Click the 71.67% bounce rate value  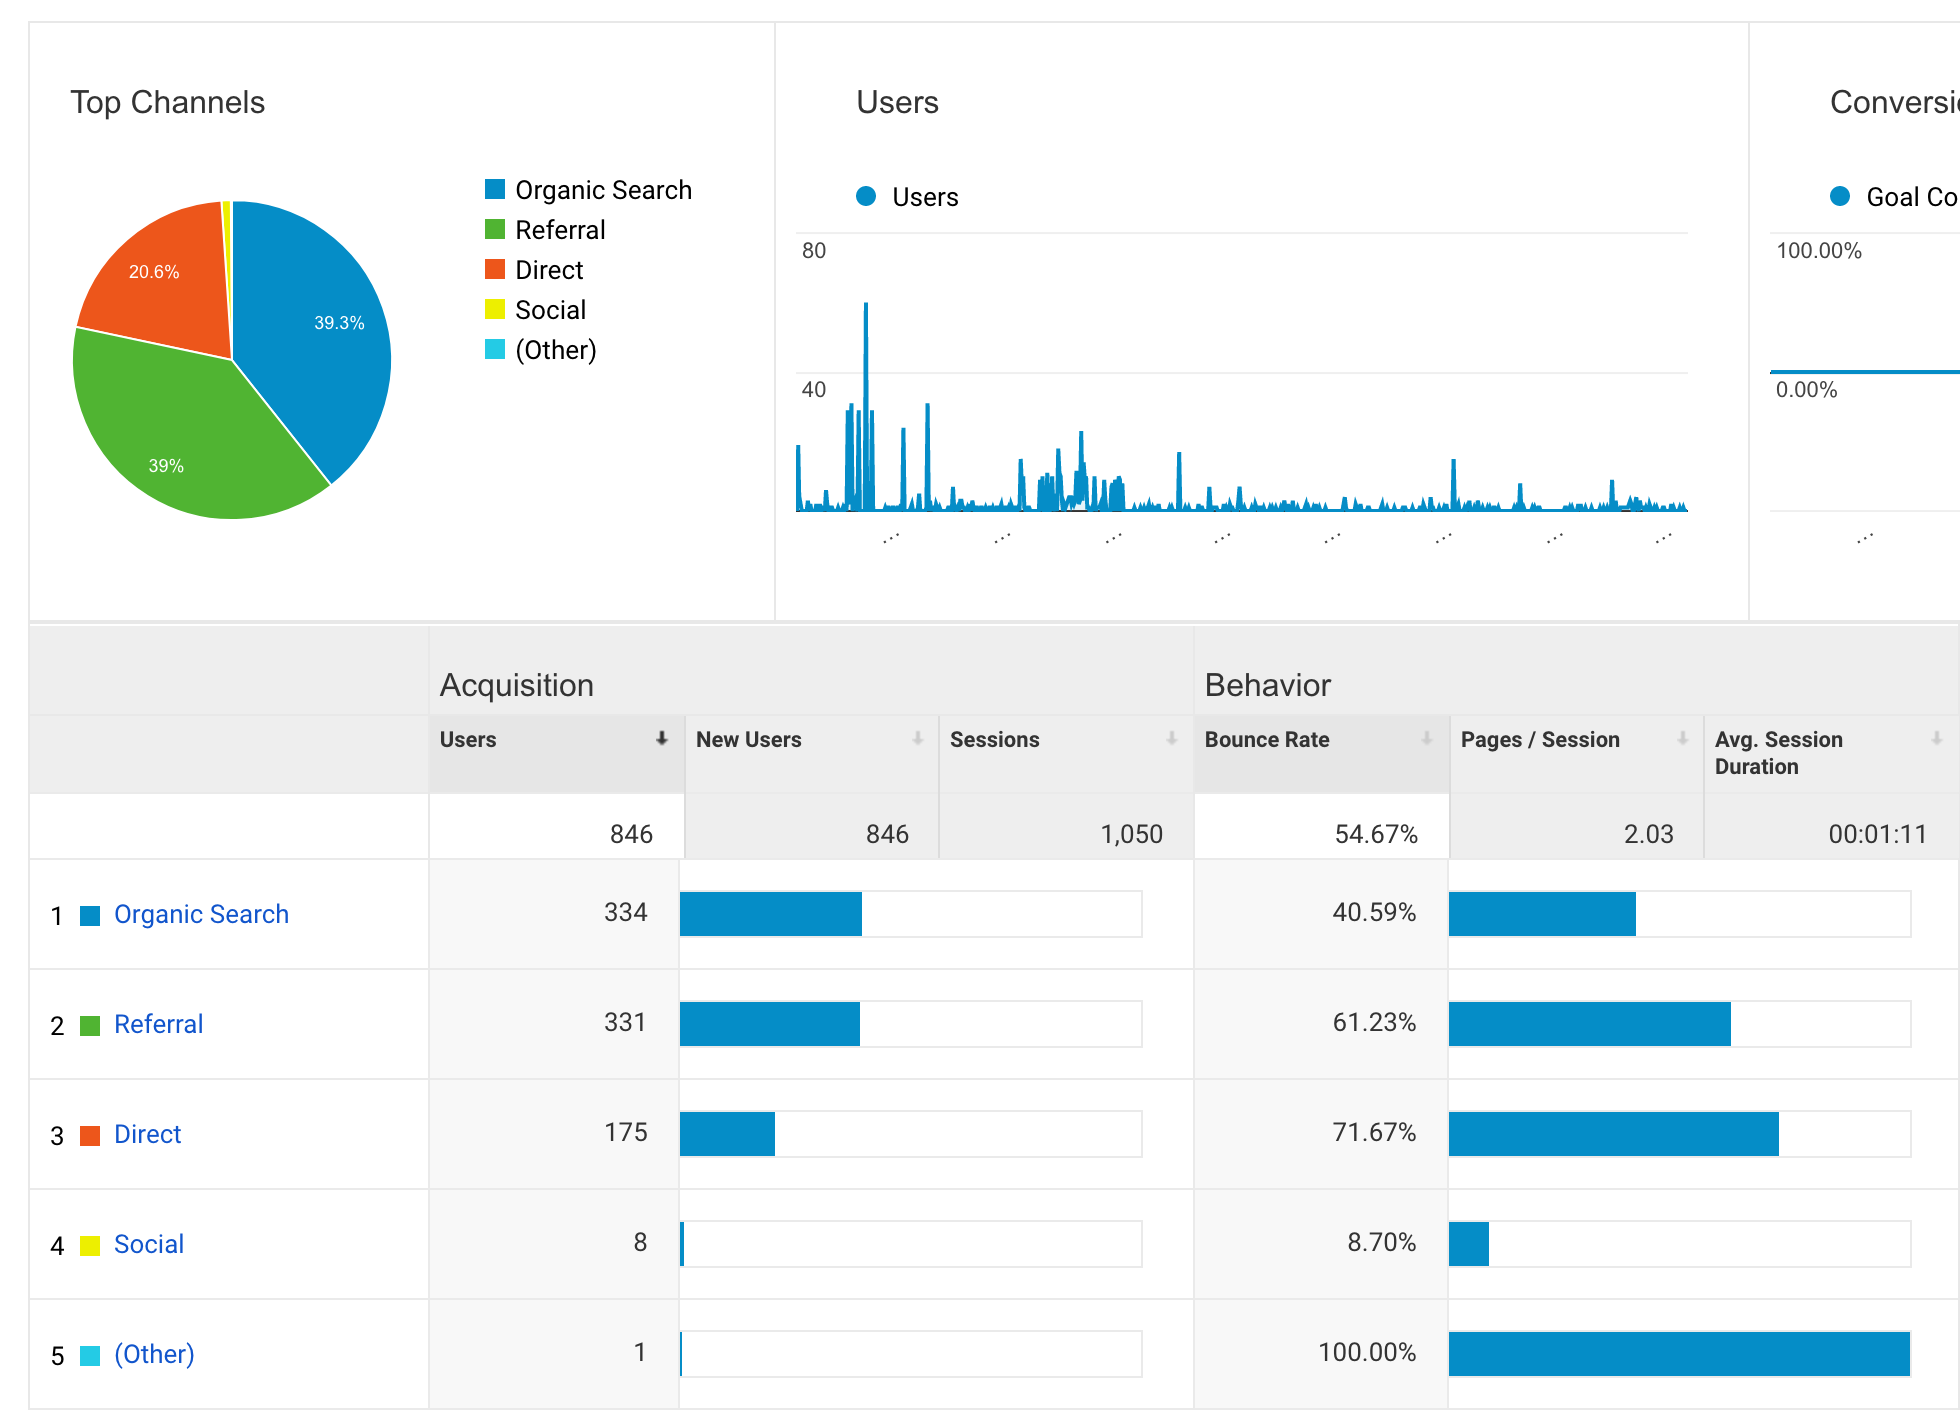1374,1132
